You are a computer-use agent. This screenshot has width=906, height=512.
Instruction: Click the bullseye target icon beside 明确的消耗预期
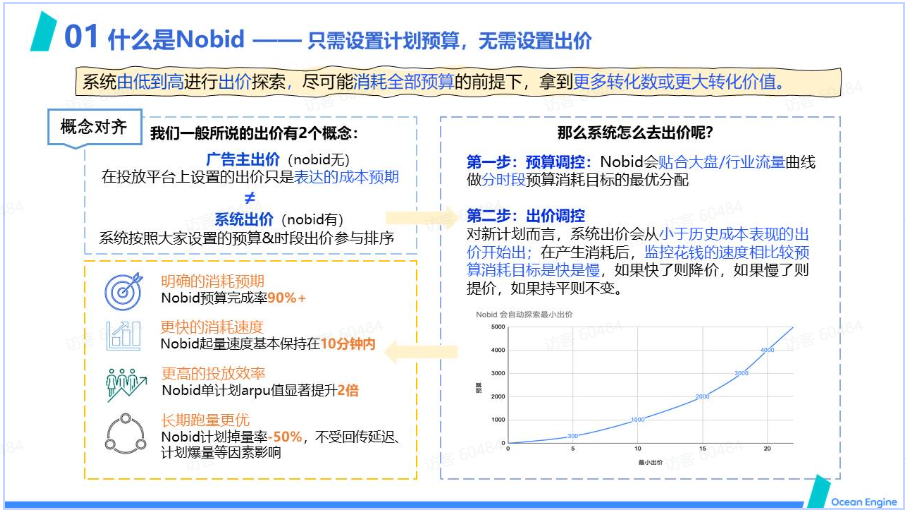[x=124, y=291]
